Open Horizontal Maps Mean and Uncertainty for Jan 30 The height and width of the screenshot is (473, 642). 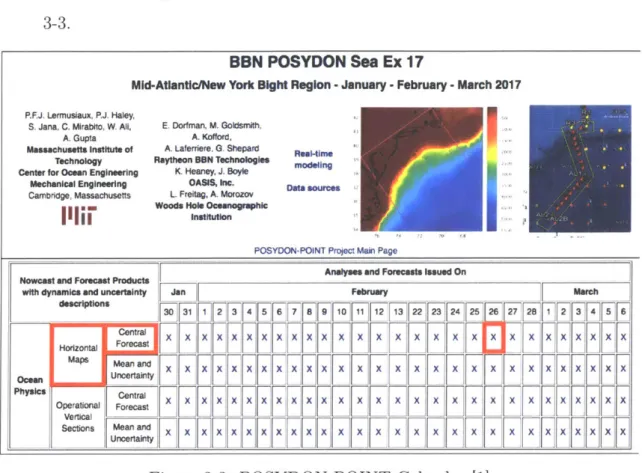(x=168, y=369)
